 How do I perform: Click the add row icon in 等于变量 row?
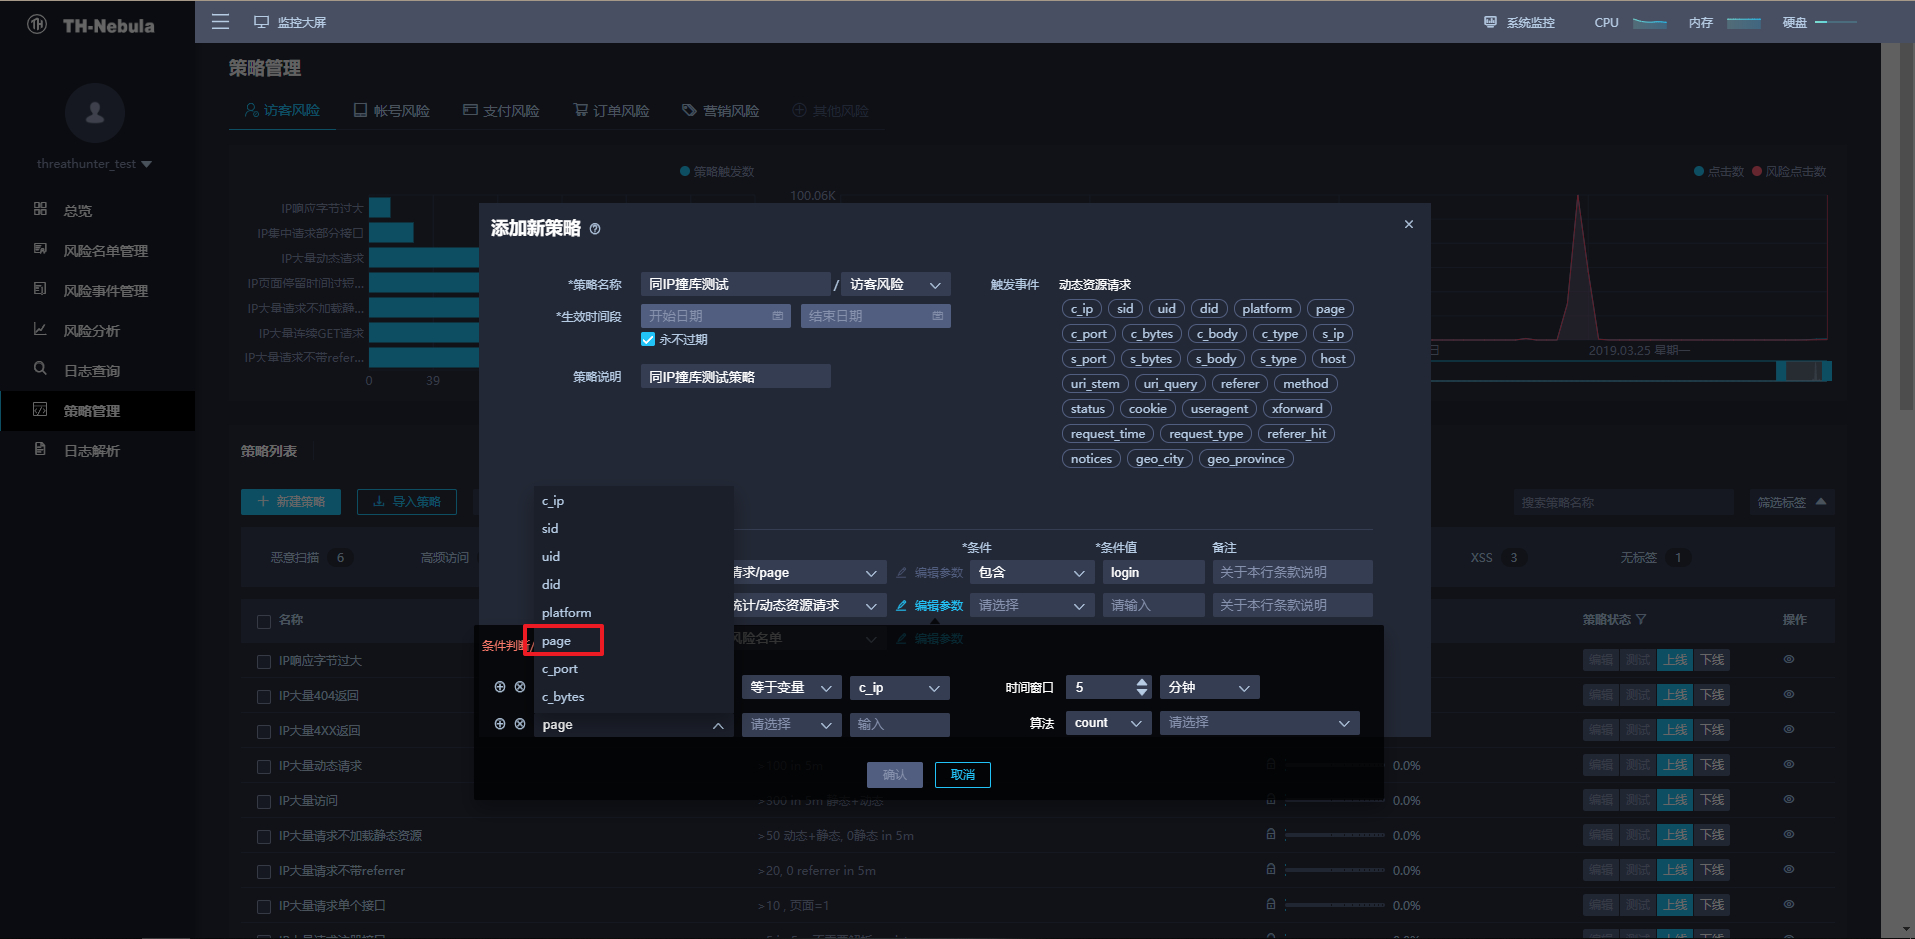[x=500, y=687]
